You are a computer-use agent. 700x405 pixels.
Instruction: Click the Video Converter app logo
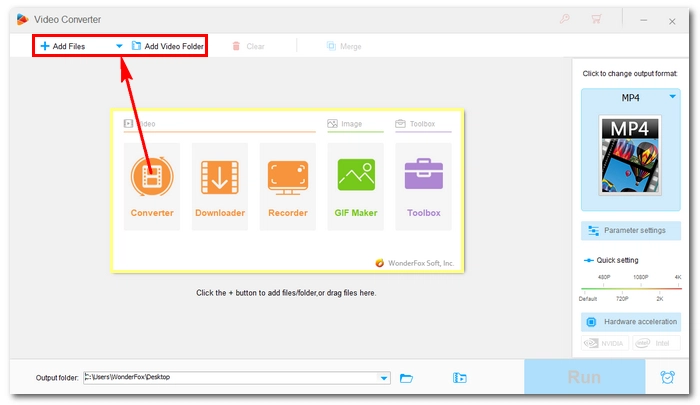pos(22,19)
